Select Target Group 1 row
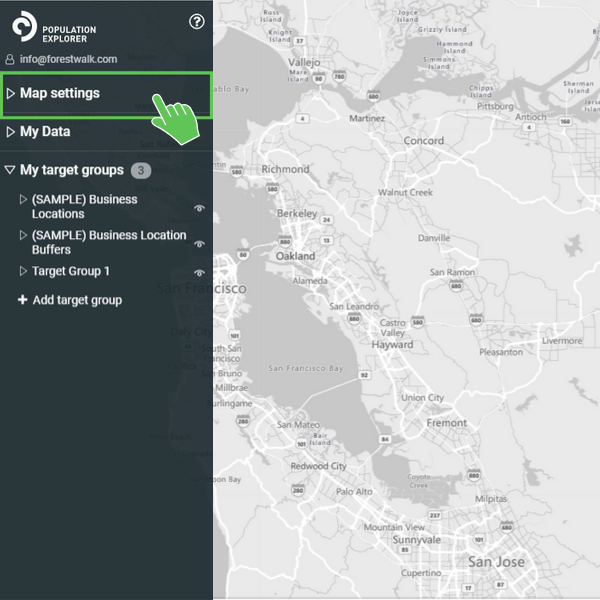Viewport: 600px width, 600px height. point(71,271)
